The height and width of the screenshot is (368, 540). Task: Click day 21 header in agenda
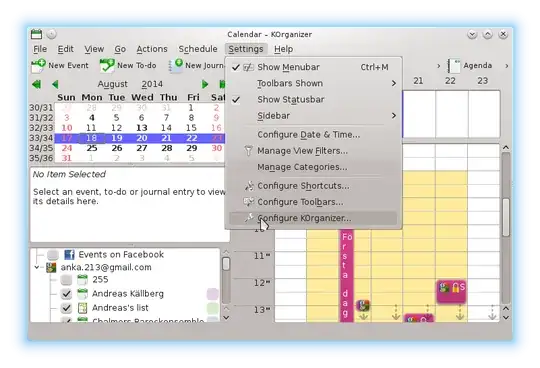point(418,81)
